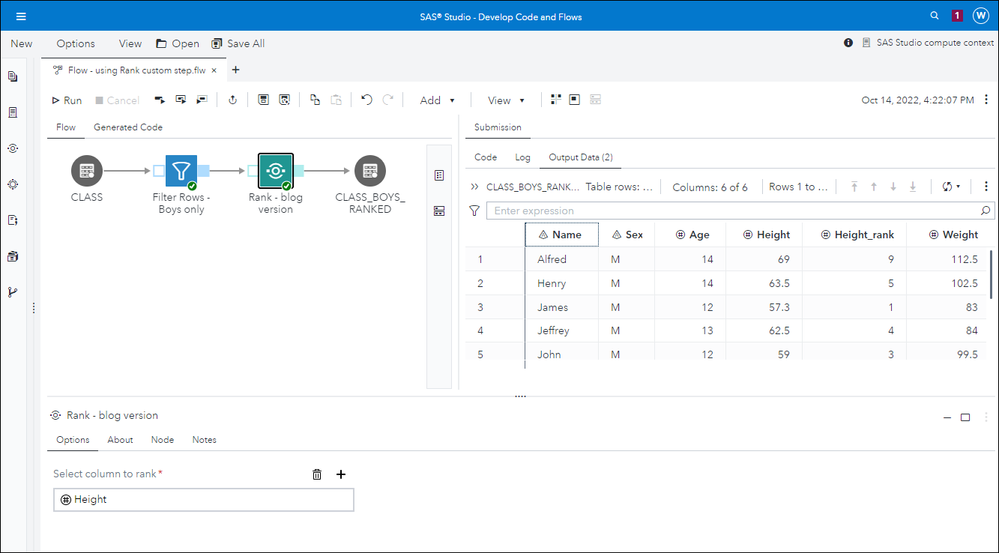Open the View dropdown in toolbar
Viewport: 999px width, 553px height.
506,100
